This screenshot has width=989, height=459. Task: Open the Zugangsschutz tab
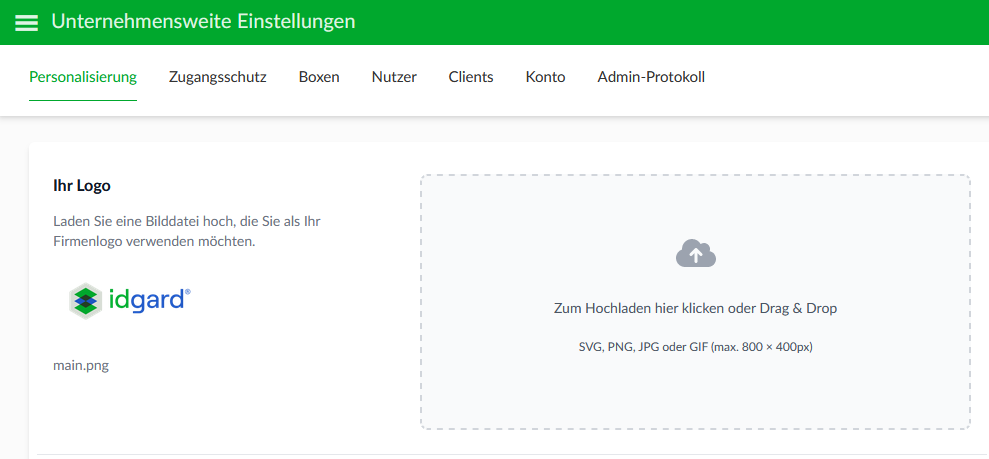pos(218,78)
